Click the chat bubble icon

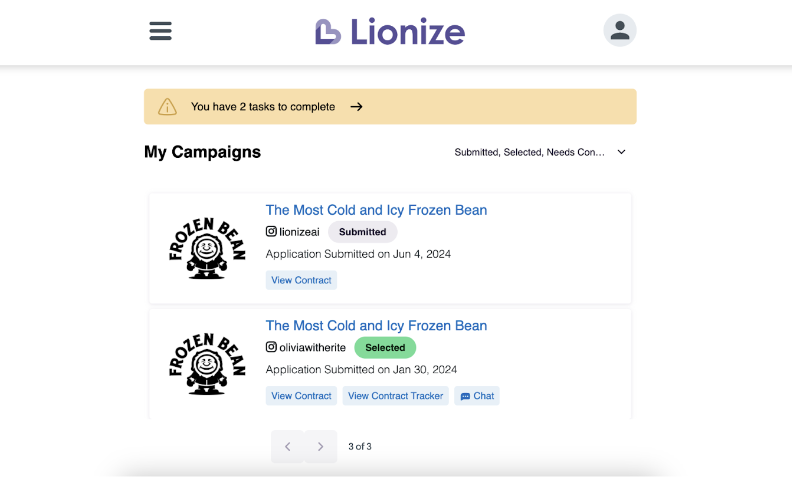coord(464,396)
